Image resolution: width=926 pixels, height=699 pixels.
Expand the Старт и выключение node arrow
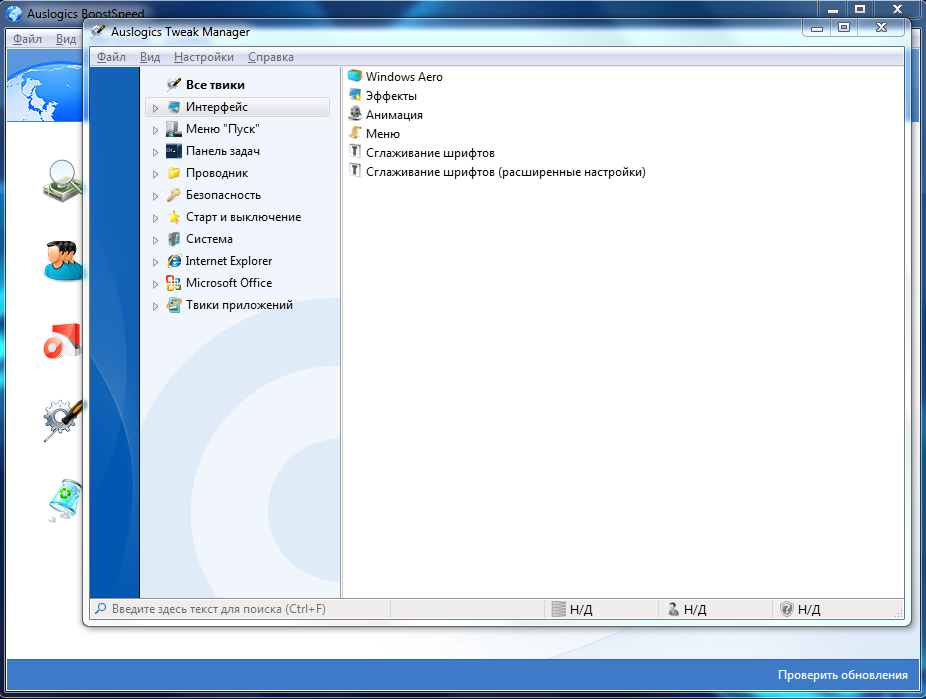click(x=155, y=218)
